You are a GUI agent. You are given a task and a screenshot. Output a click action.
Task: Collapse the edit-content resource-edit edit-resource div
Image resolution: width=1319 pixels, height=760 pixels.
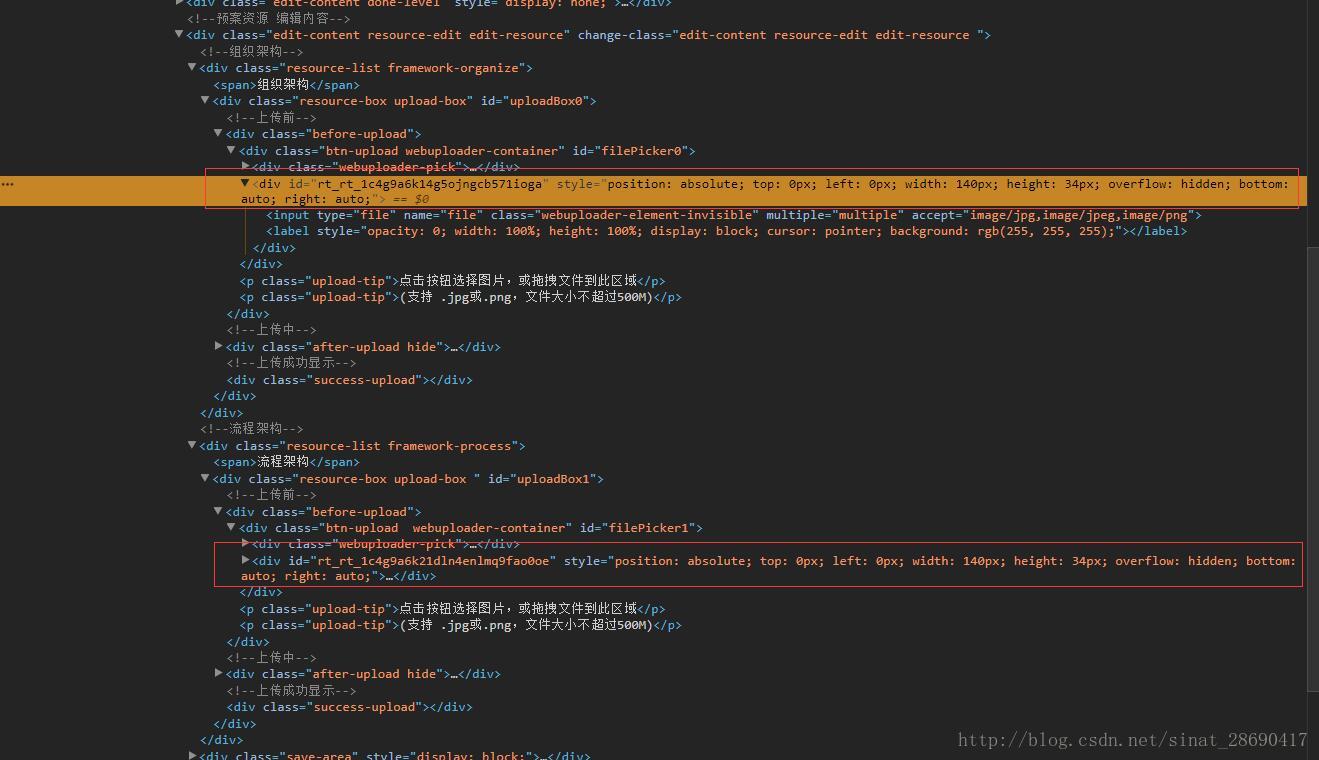179,35
